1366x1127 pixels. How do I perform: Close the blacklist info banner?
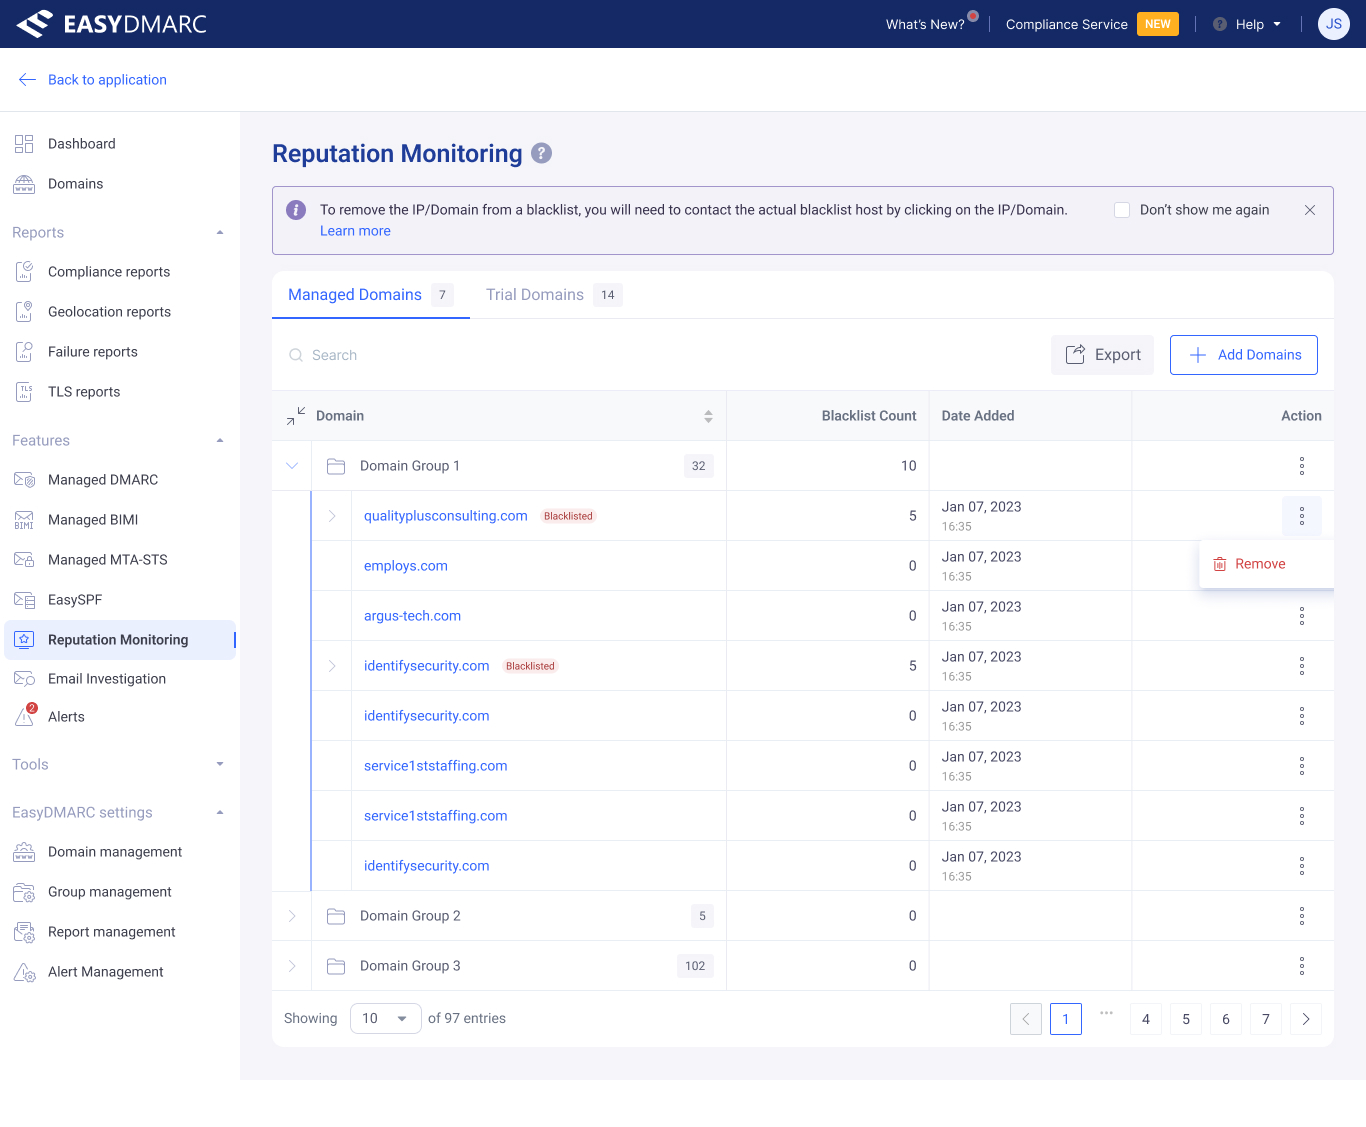coord(1310,210)
